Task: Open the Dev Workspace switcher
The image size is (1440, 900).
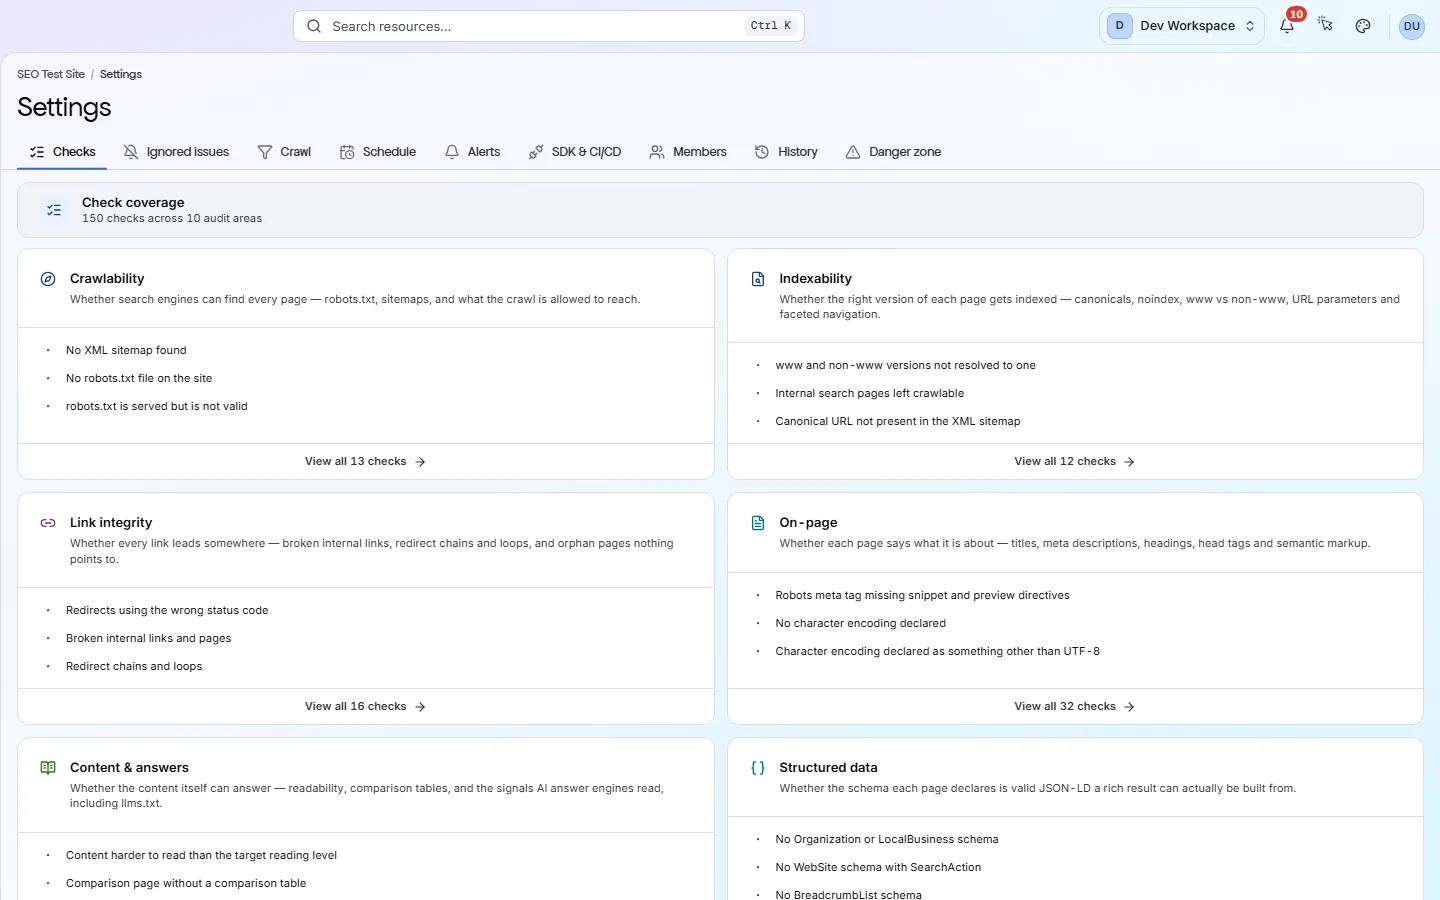Action: [1182, 26]
